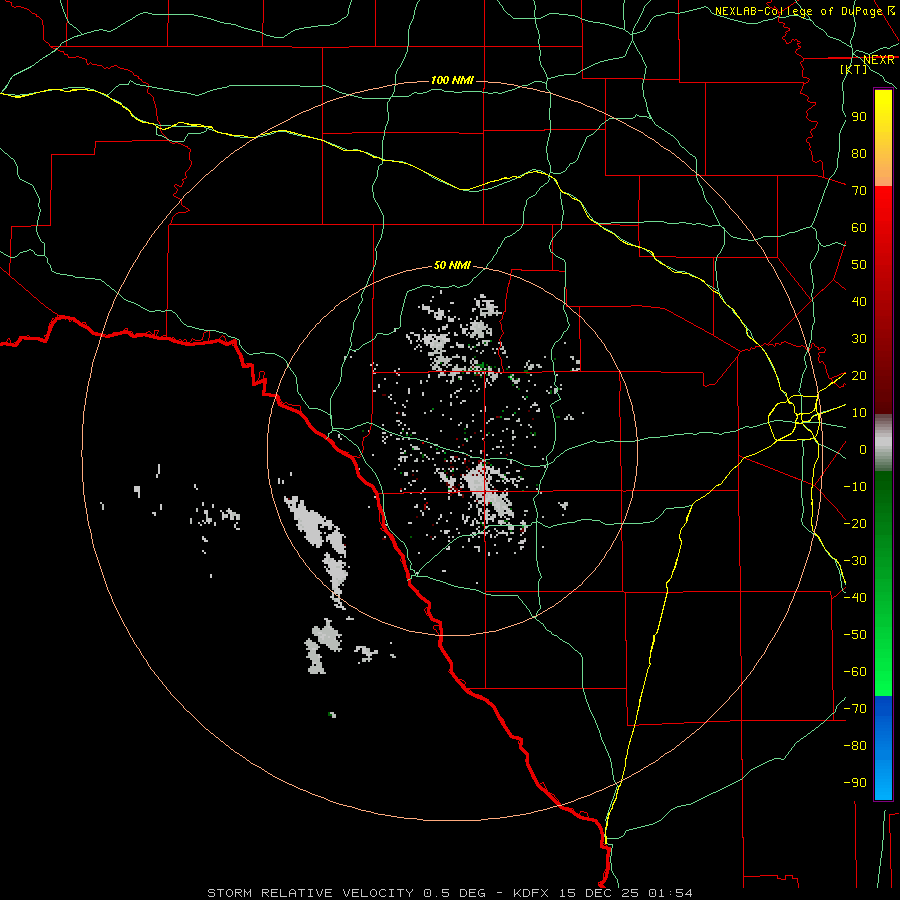Click the '-60' scale label
This screenshot has width=900, height=900.
point(855,672)
